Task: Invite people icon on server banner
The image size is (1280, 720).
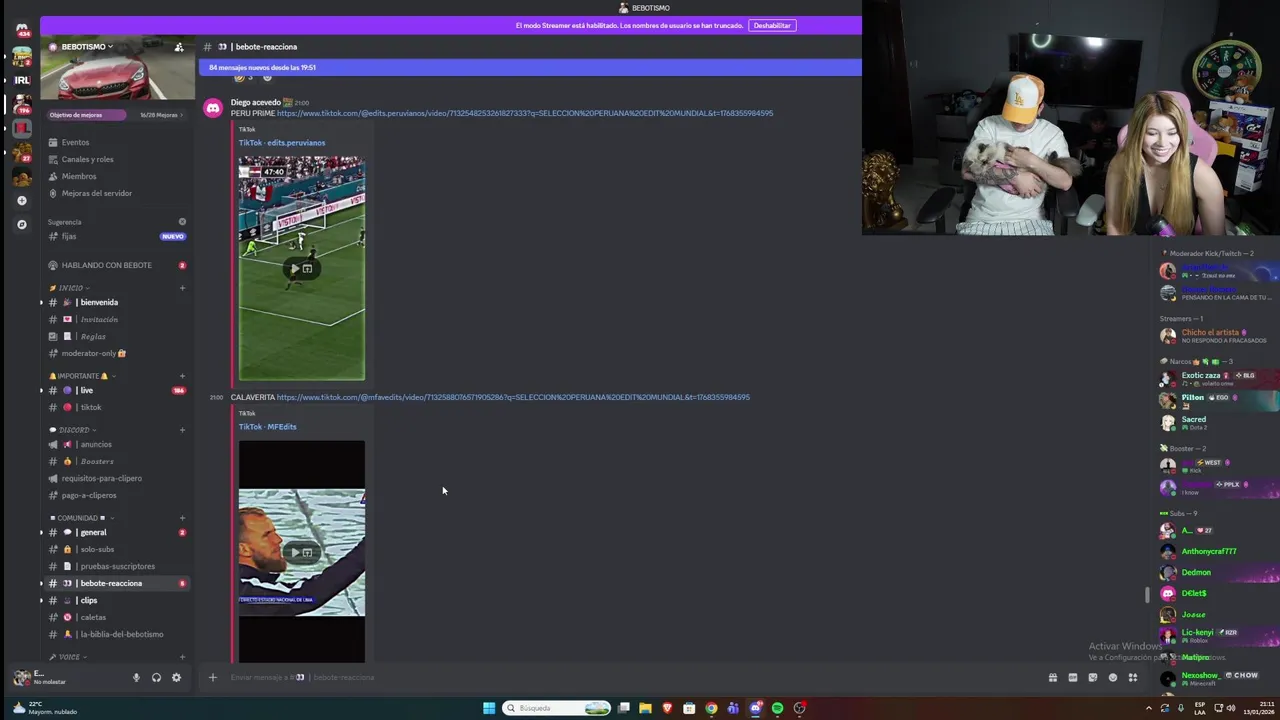Action: (179, 47)
